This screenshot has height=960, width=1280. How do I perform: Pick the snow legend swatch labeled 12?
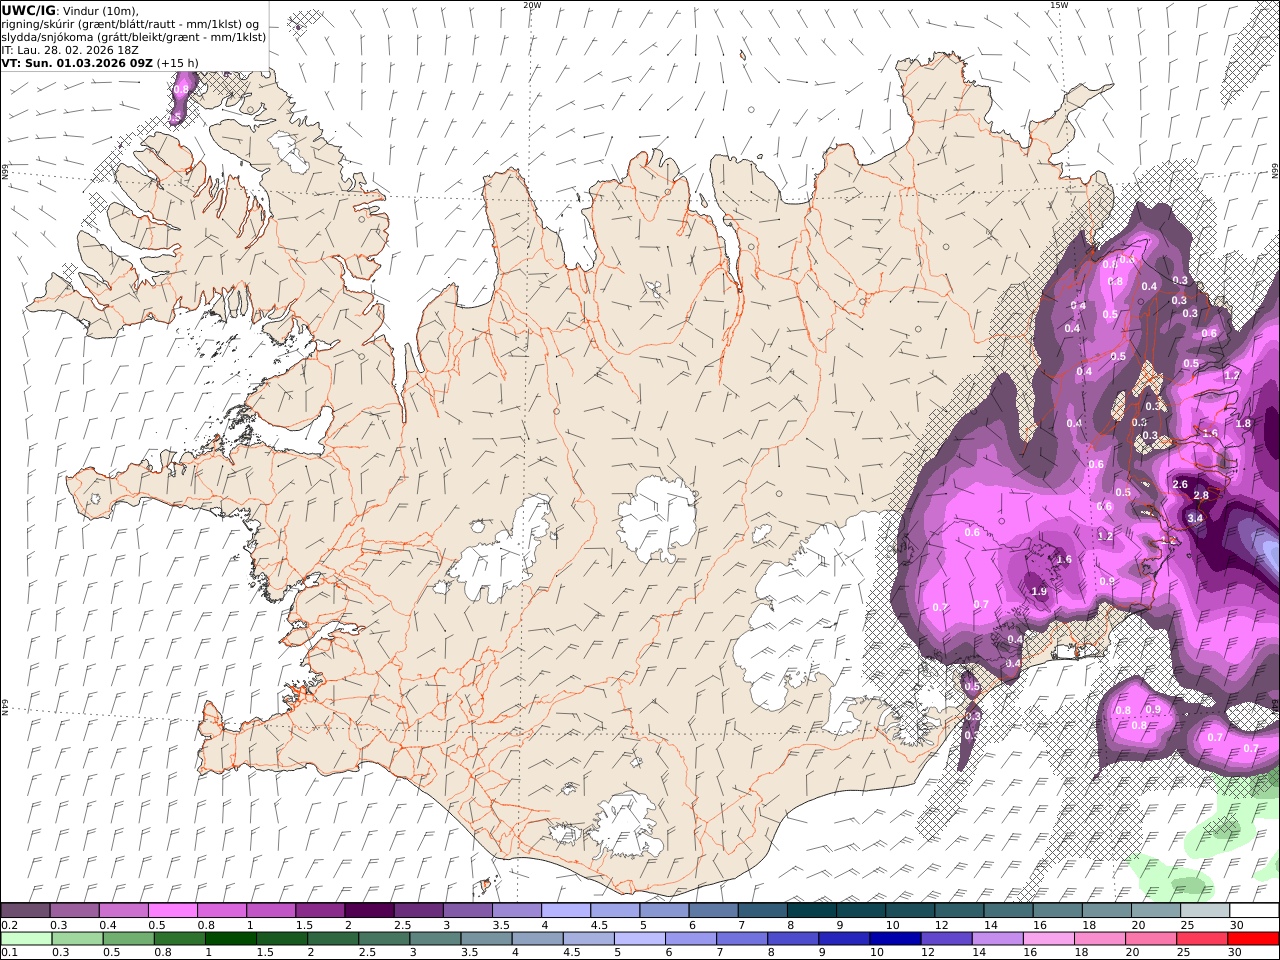click(x=958, y=911)
